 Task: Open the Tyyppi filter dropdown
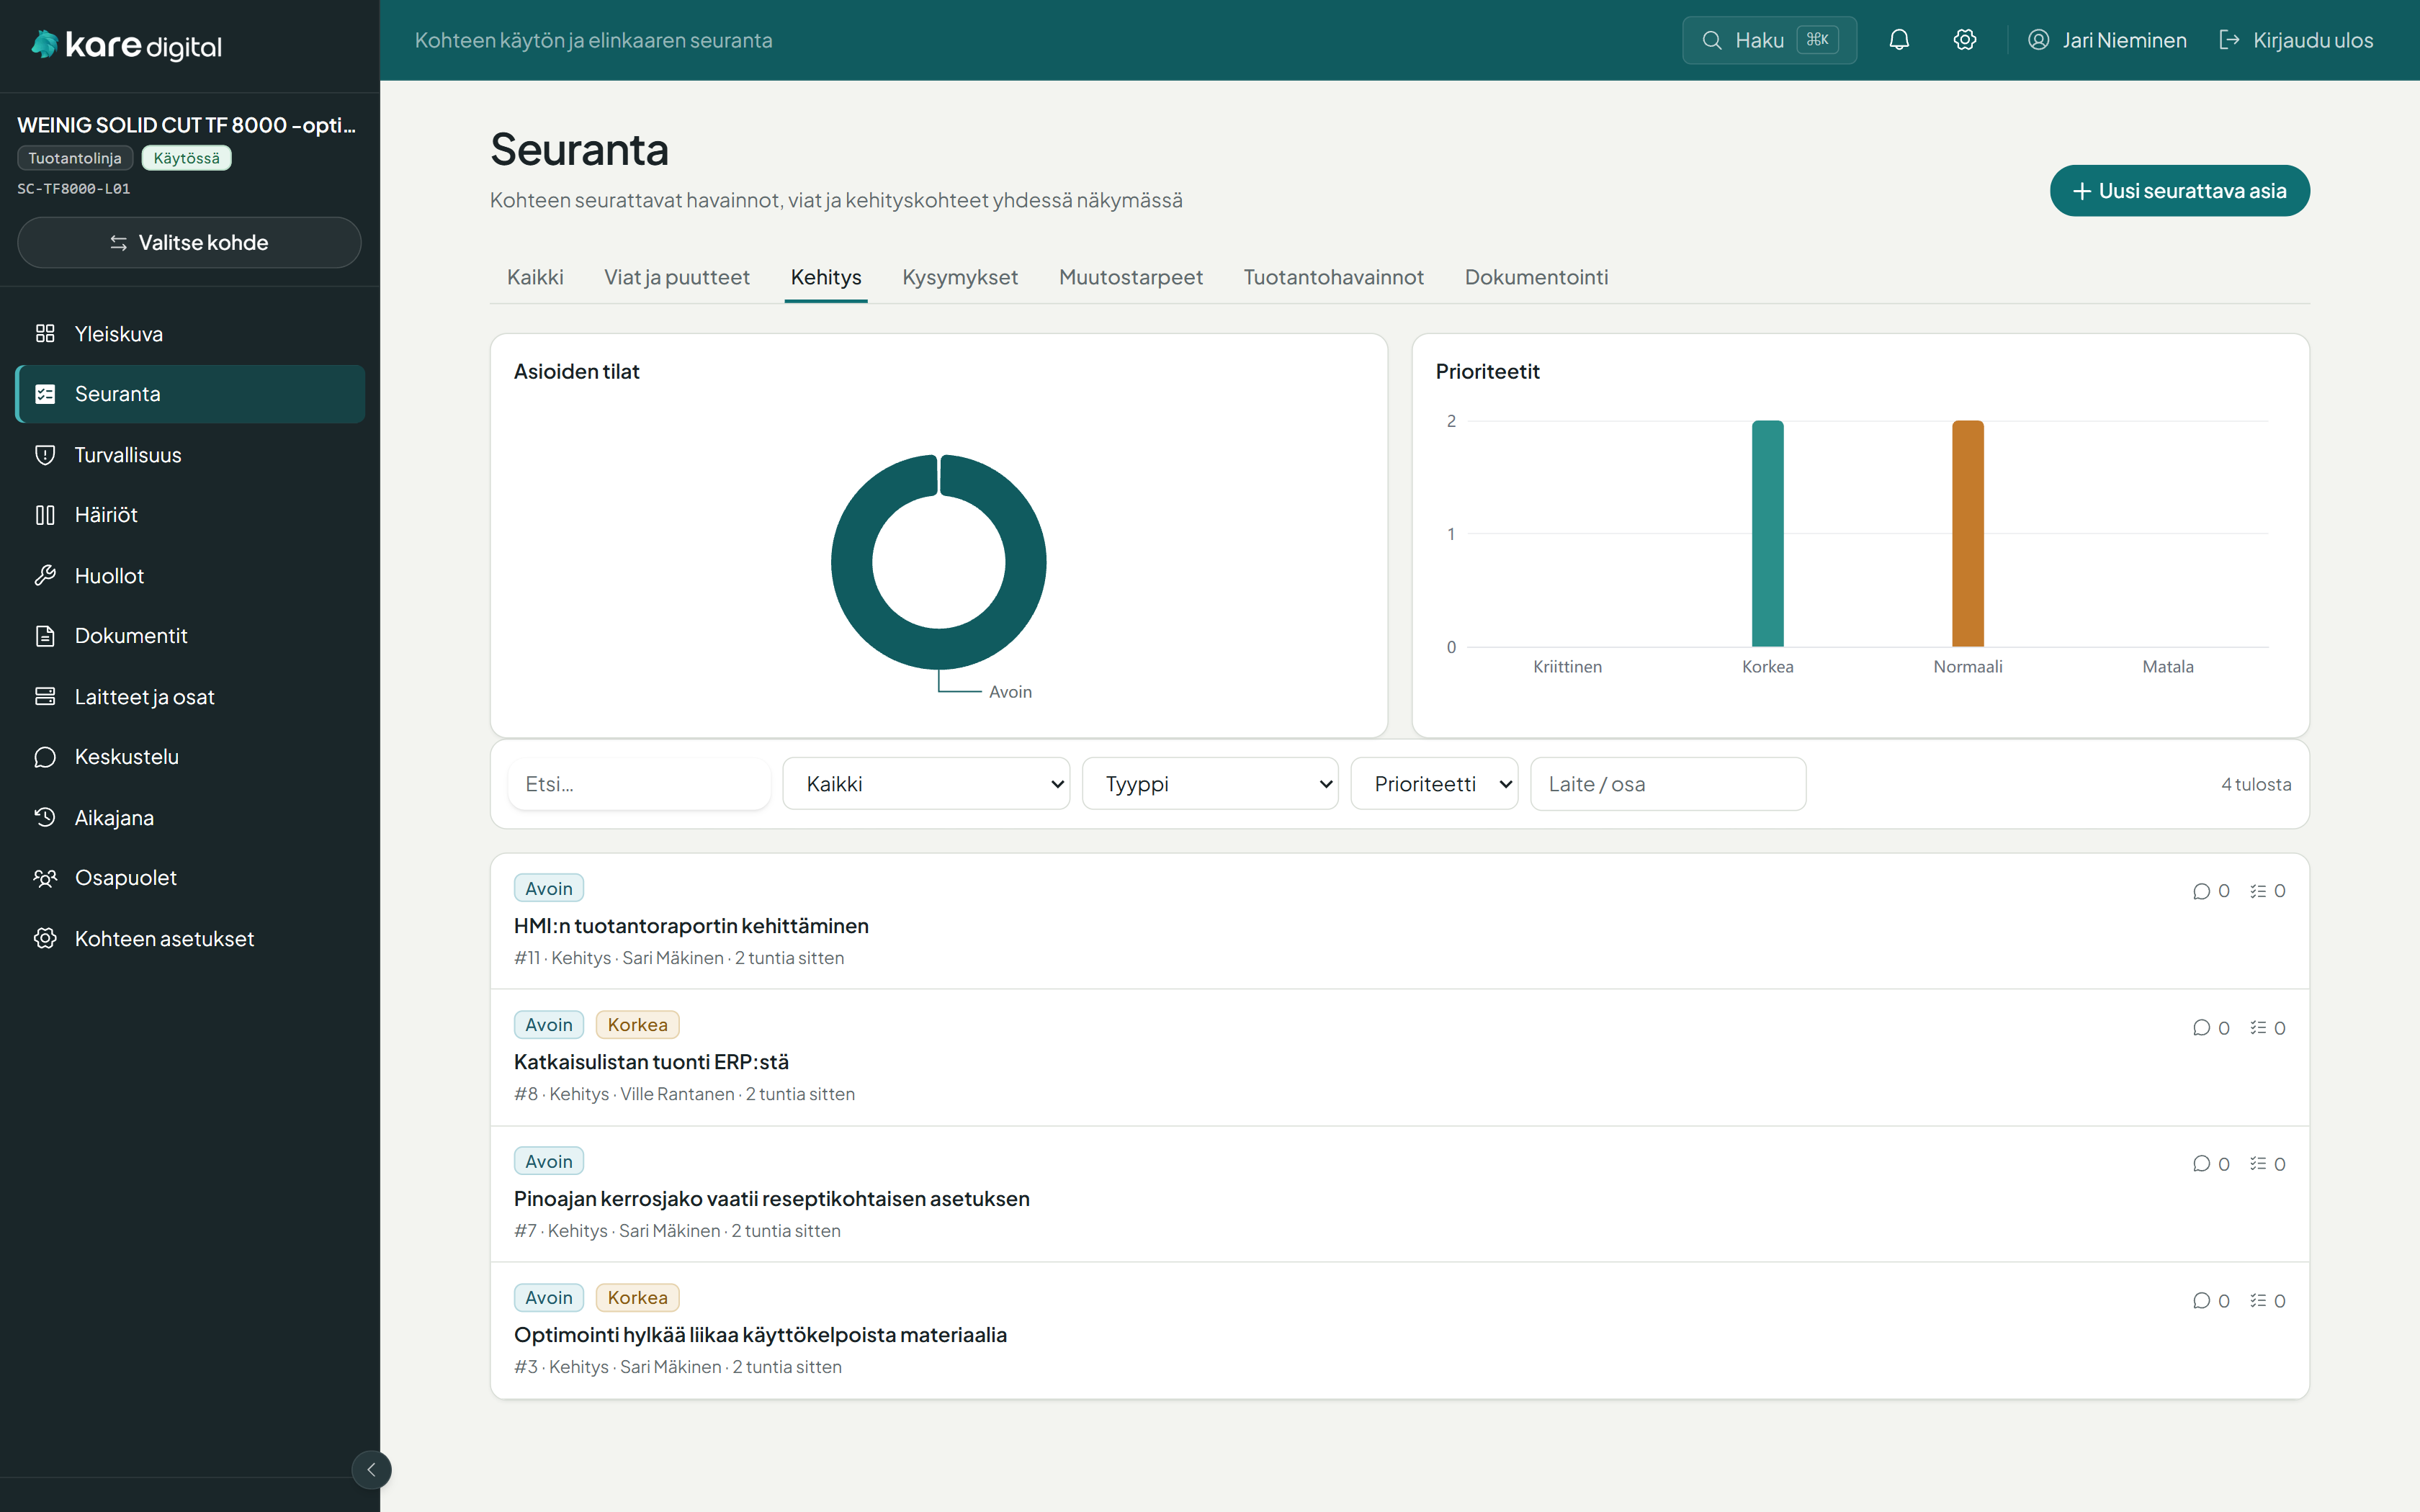[x=1210, y=784]
